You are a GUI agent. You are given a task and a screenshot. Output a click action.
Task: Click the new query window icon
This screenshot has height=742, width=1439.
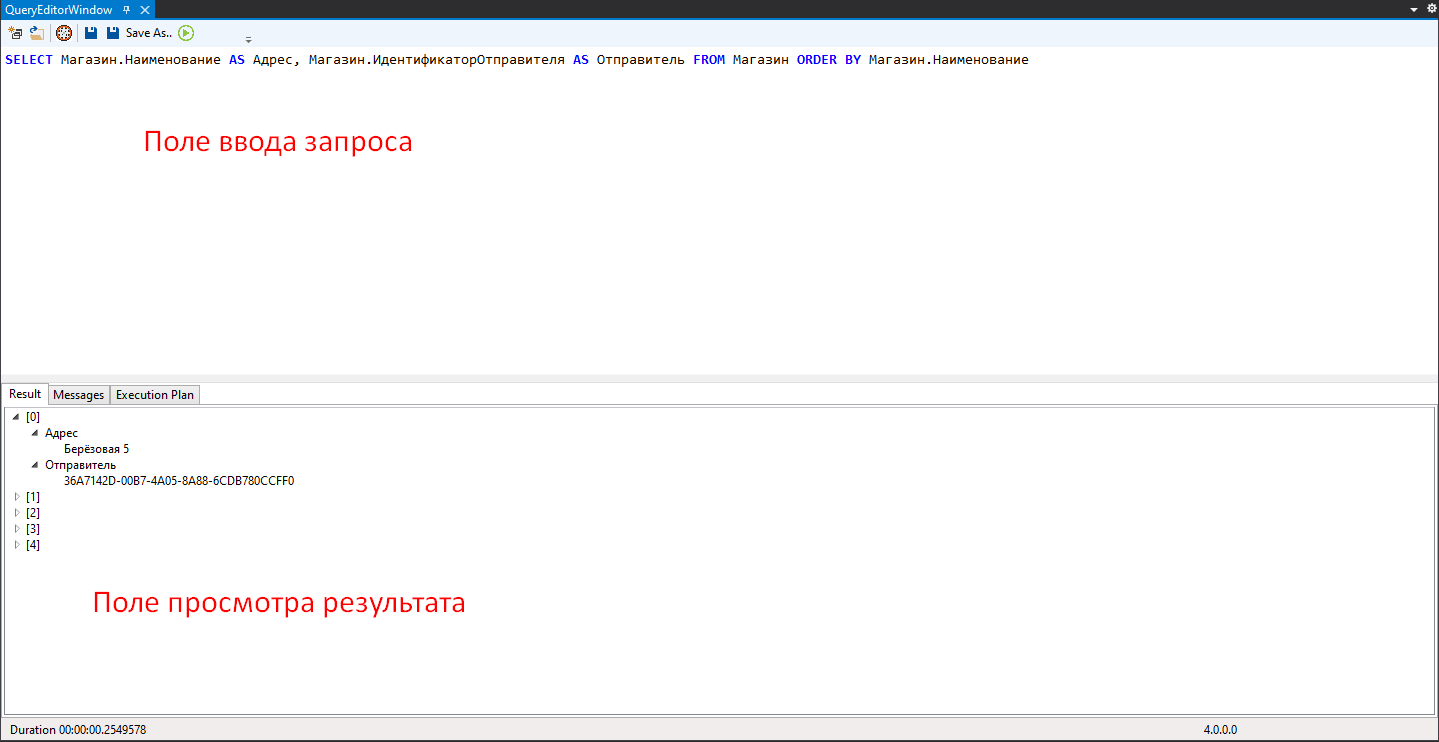pyautogui.click(x=15, y=33)
